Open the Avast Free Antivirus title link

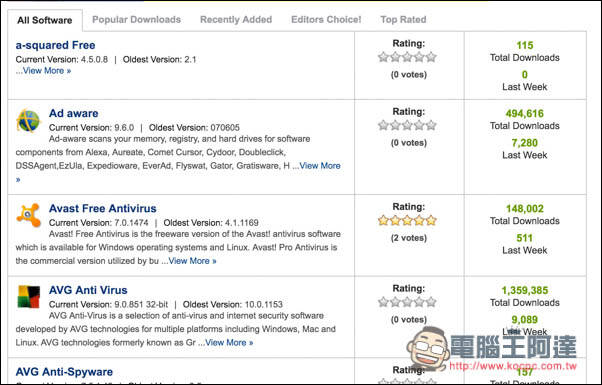point(103,208)
